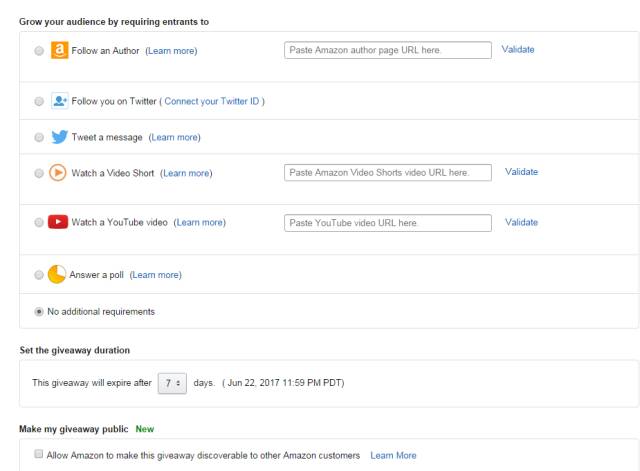
Task: Choose the Answer a poll radio button
Action: click(39, 275)
